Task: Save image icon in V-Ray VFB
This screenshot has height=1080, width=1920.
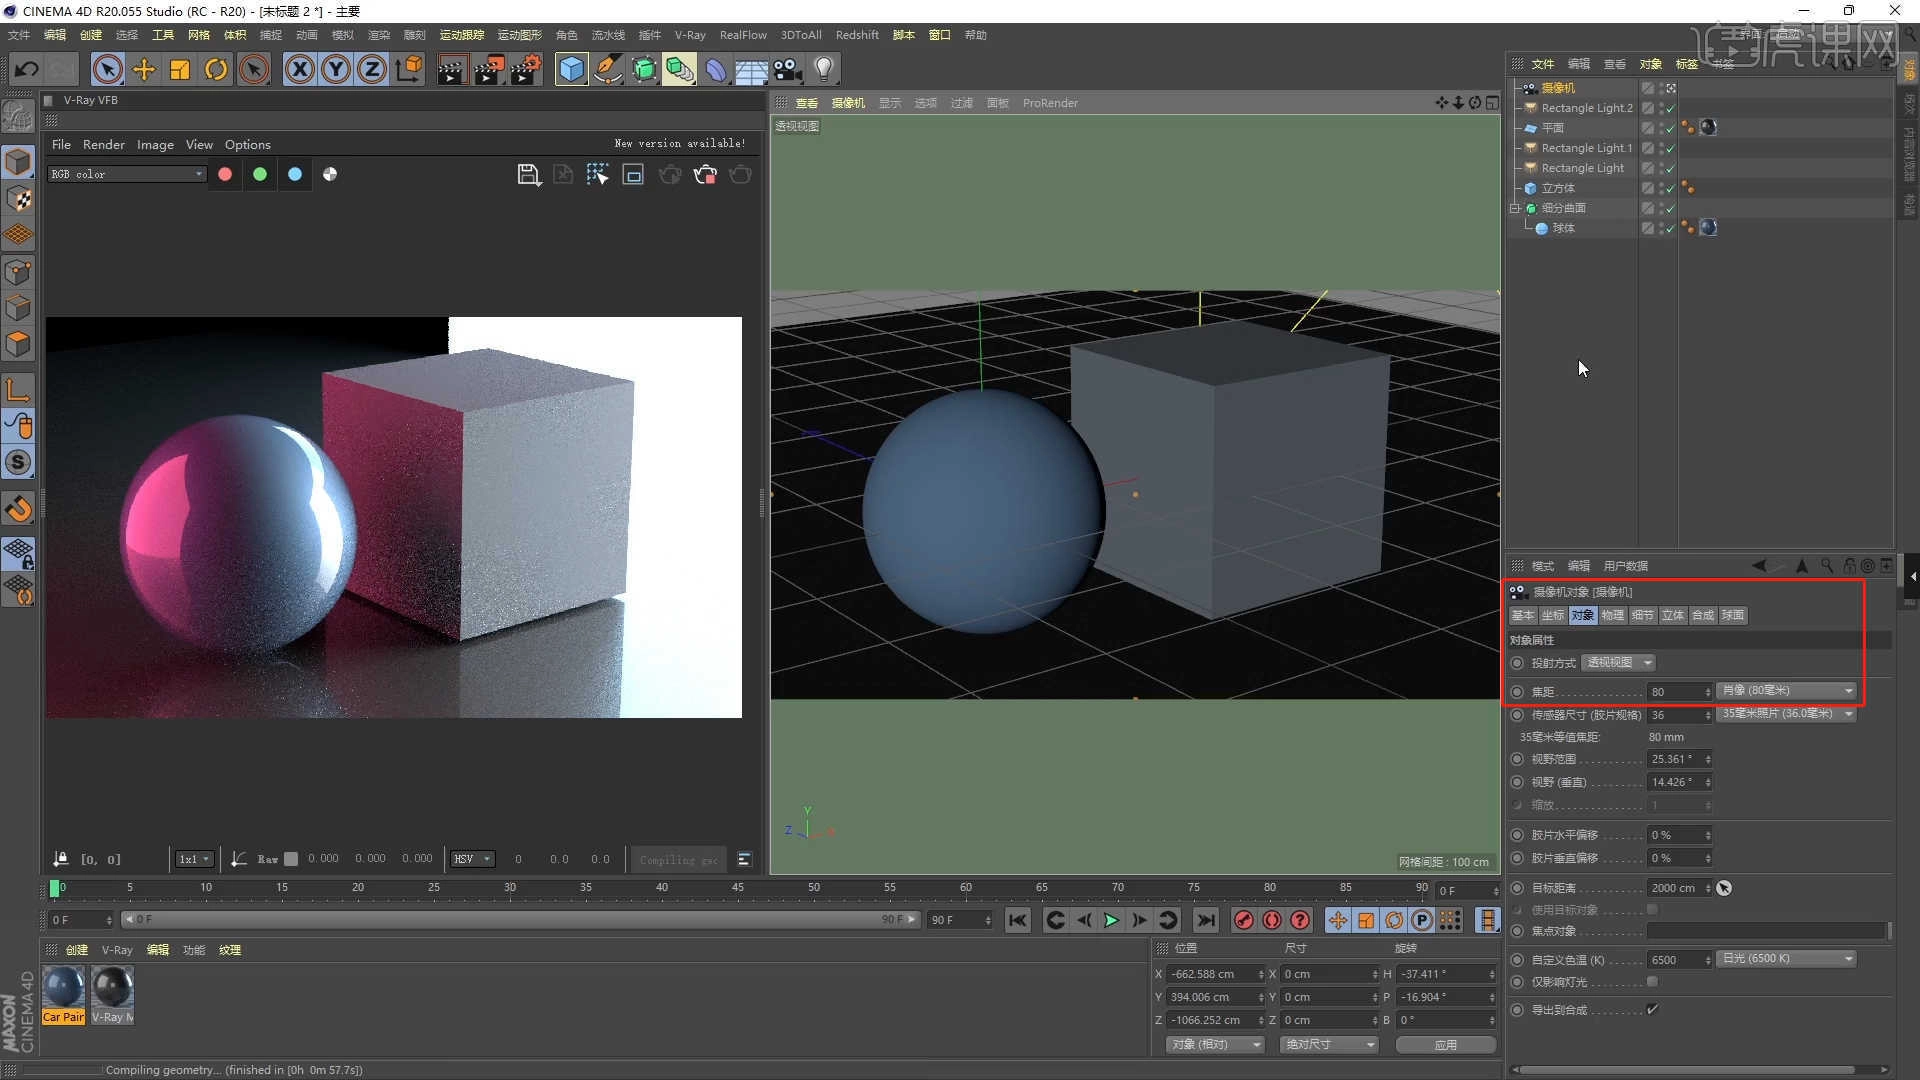Action: tap(528, 175)
